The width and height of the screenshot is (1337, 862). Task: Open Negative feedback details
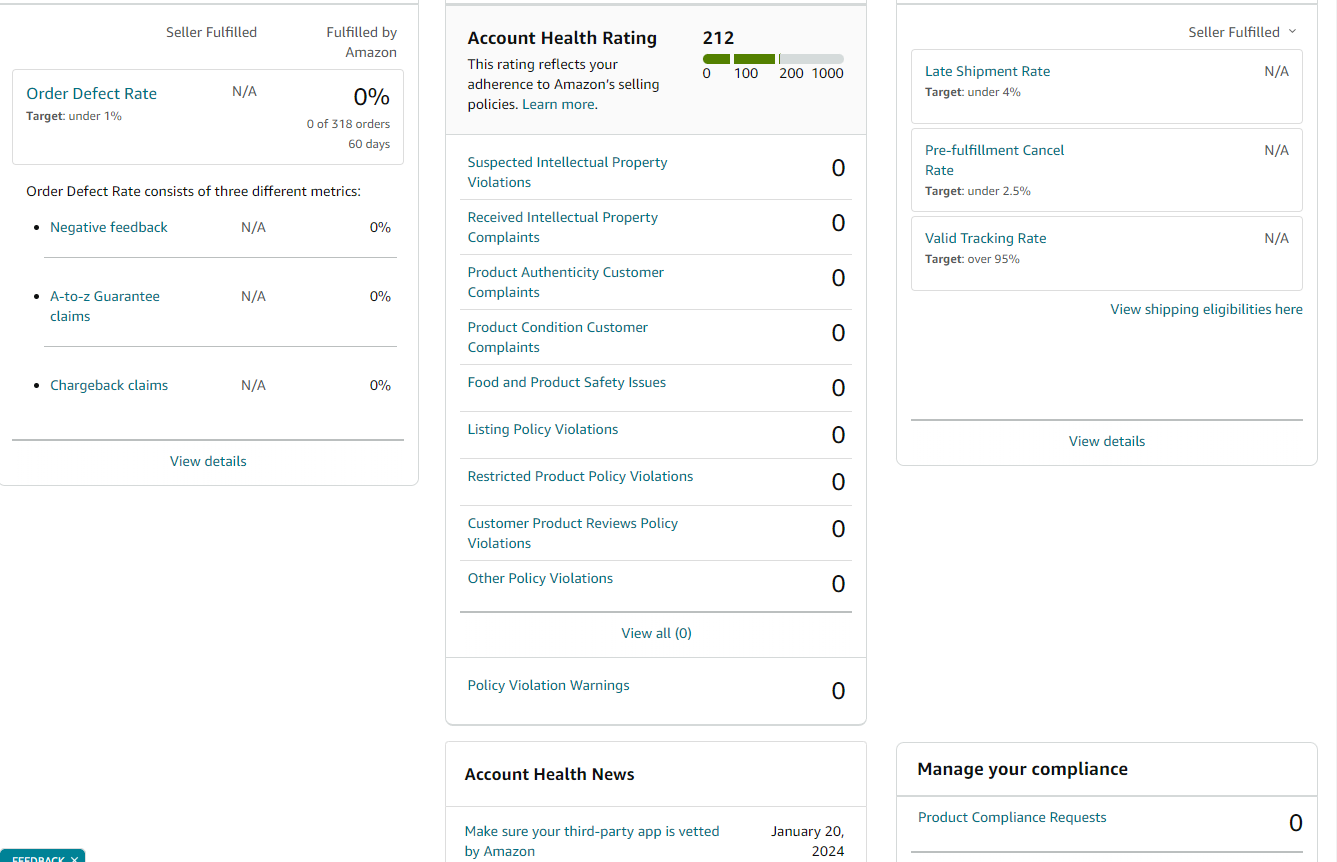pos(109,227)
